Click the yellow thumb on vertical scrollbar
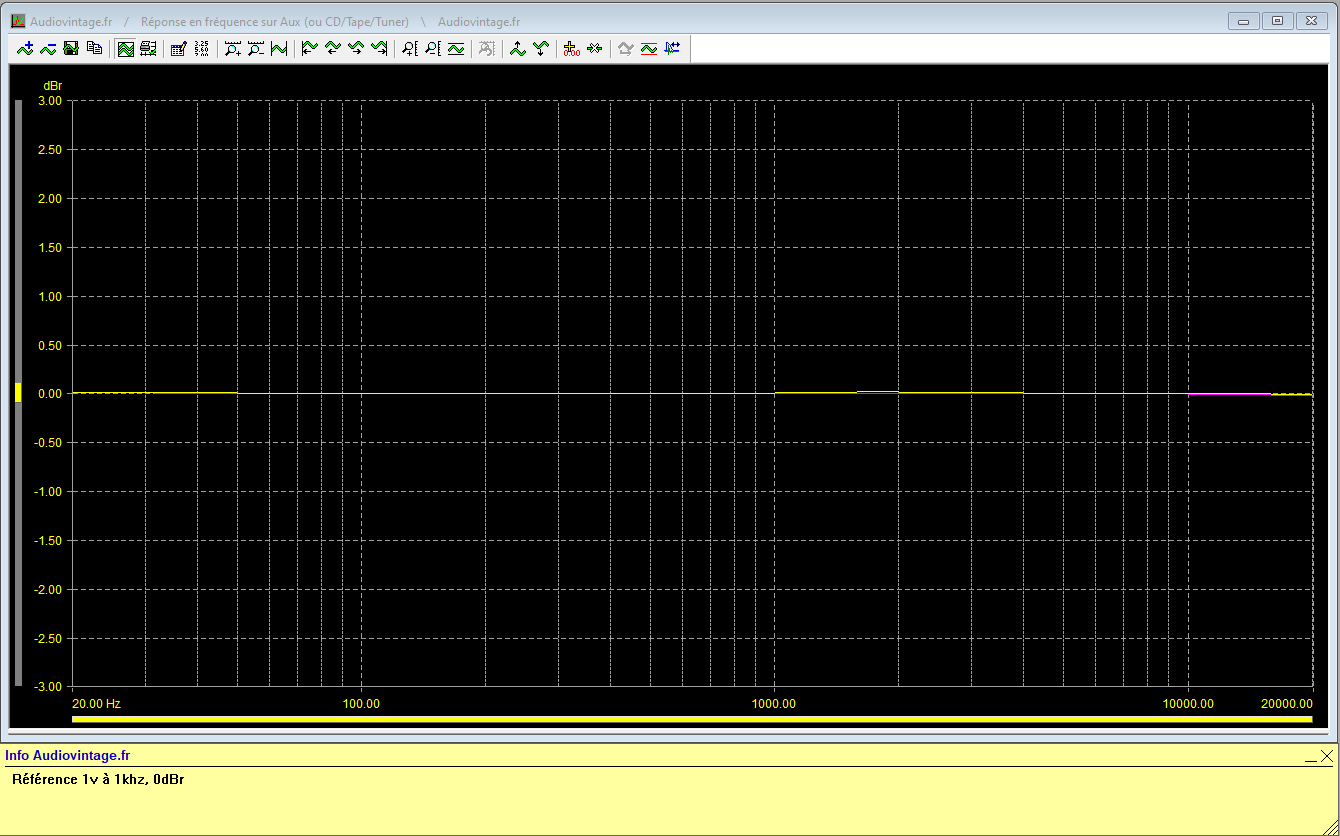This screenshot has height=836, width=1340. click(x=17, y=393)
